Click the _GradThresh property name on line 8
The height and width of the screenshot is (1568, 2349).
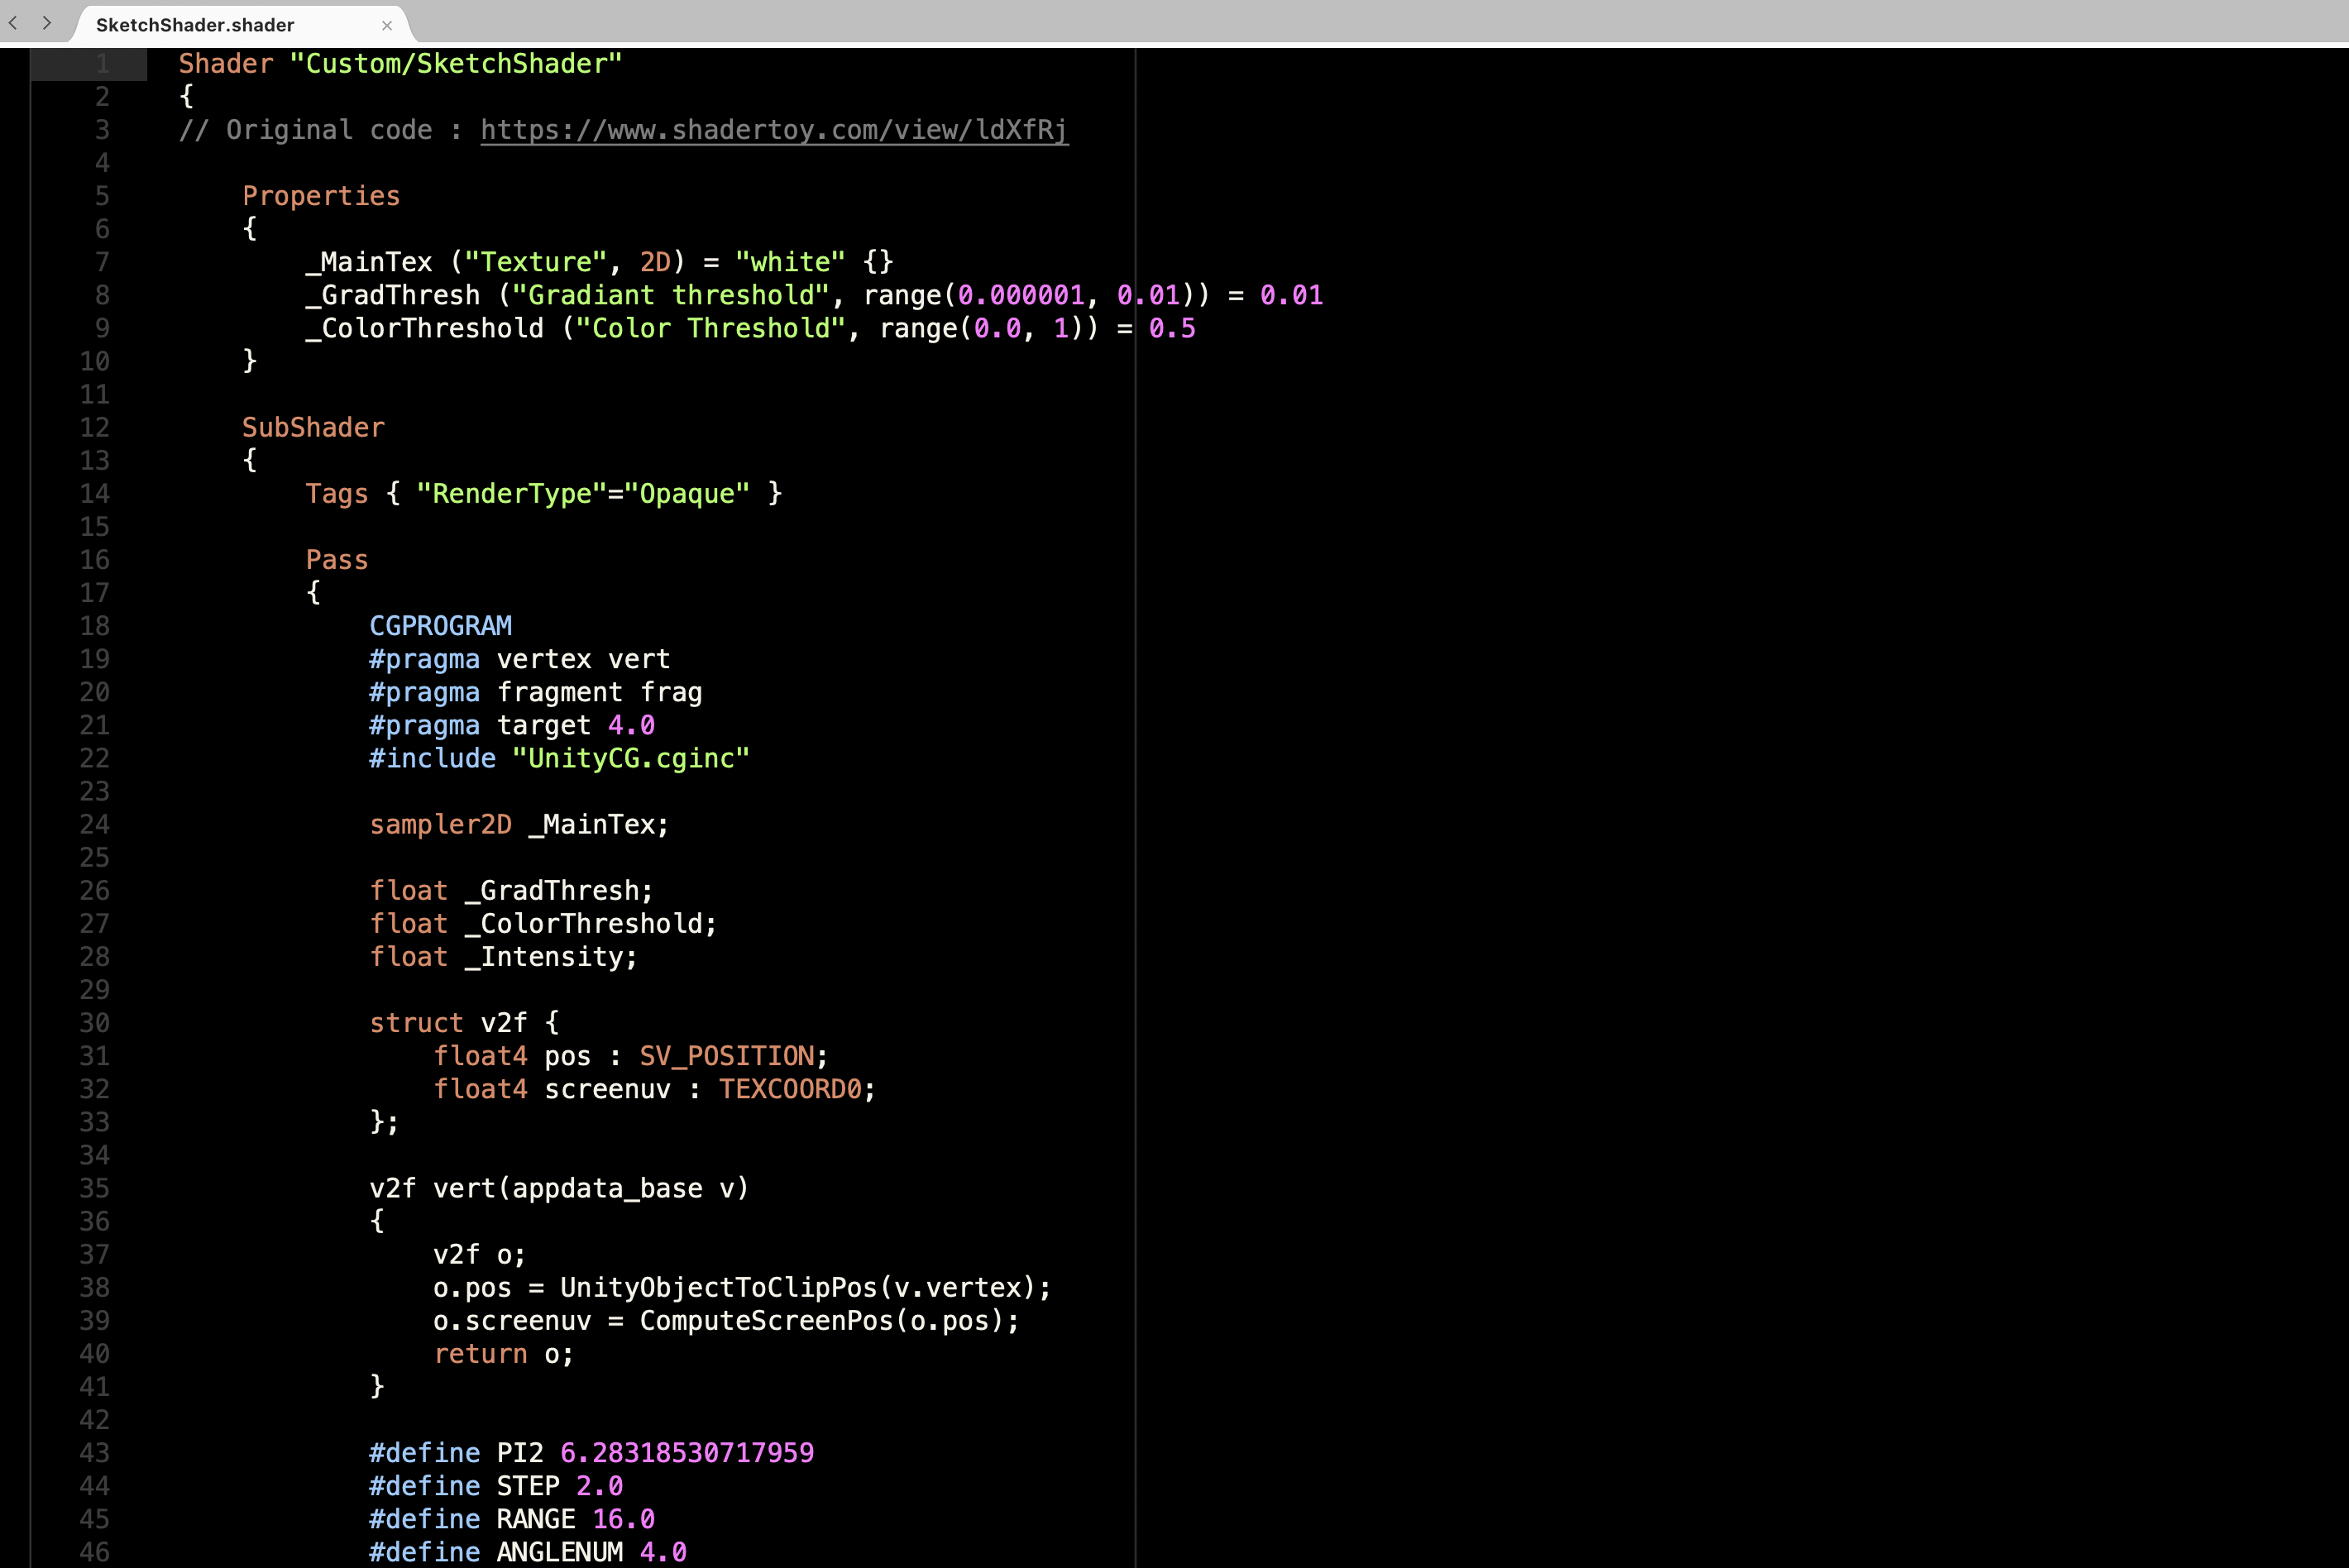coord(393,295)
